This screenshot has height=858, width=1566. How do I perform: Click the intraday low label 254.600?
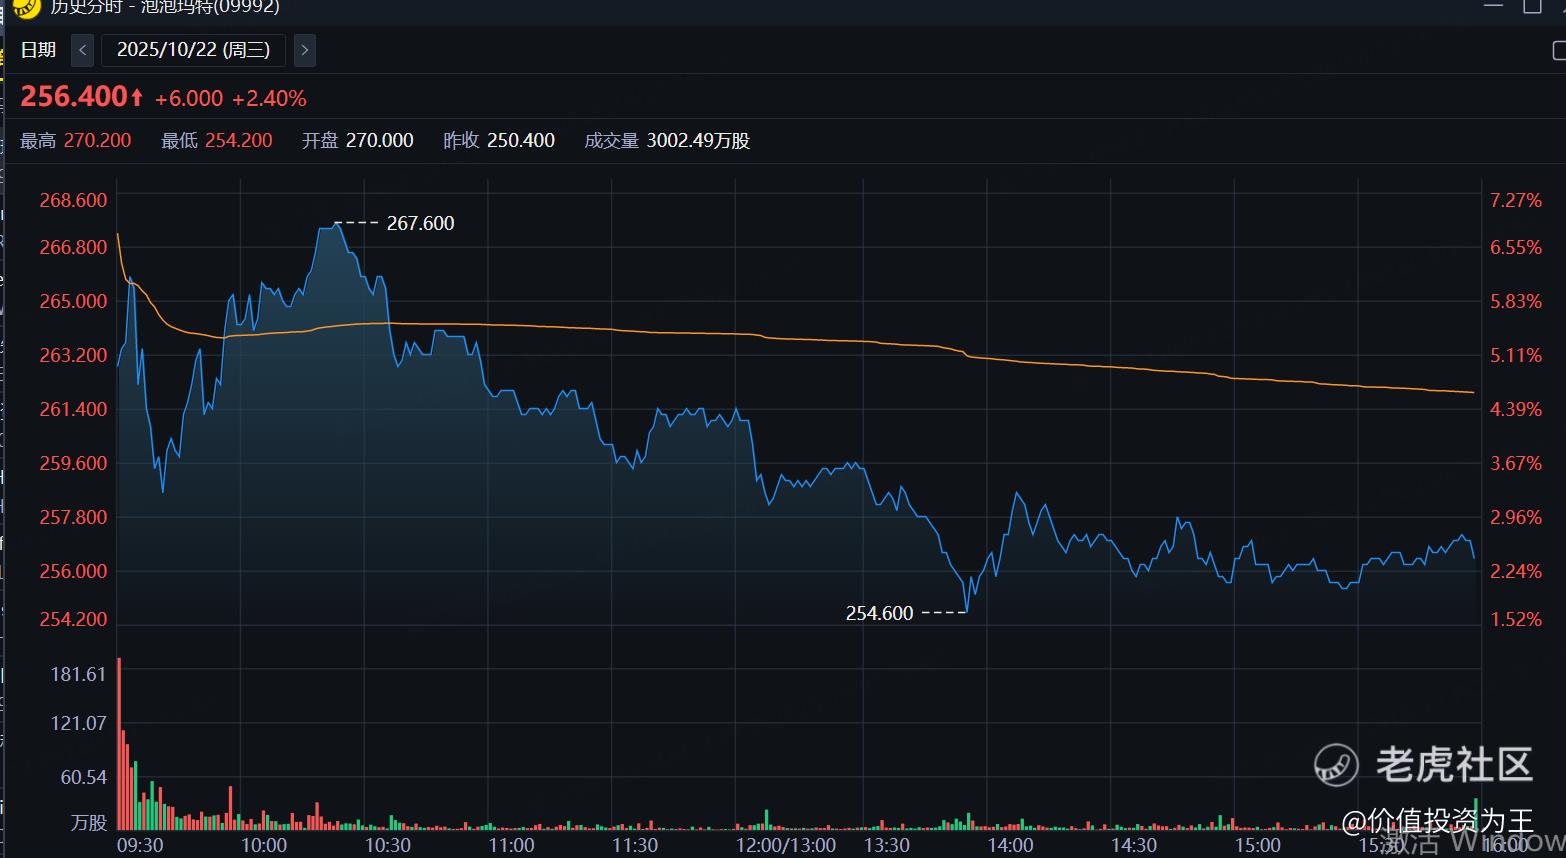tap(880, 613)
